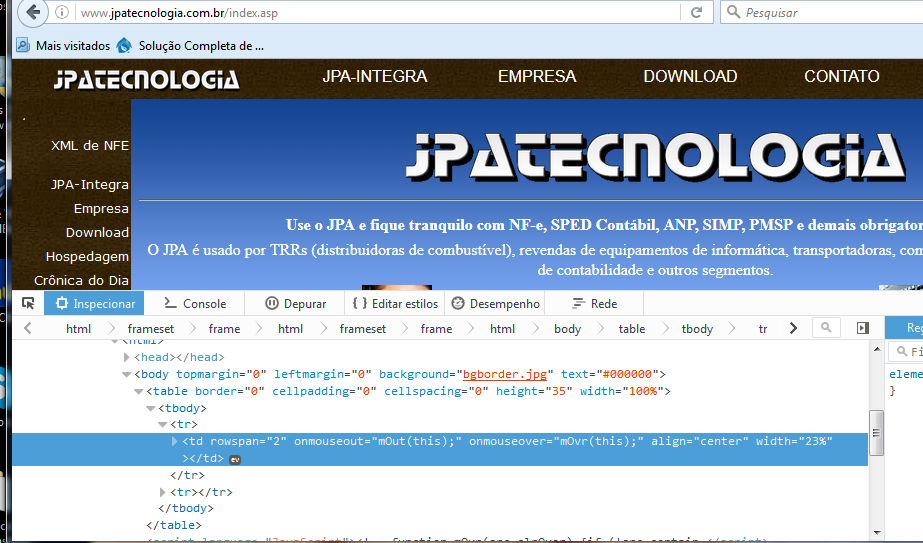
Task: Open the JPA-Integra sidebar link
Action: coord(89,184)
